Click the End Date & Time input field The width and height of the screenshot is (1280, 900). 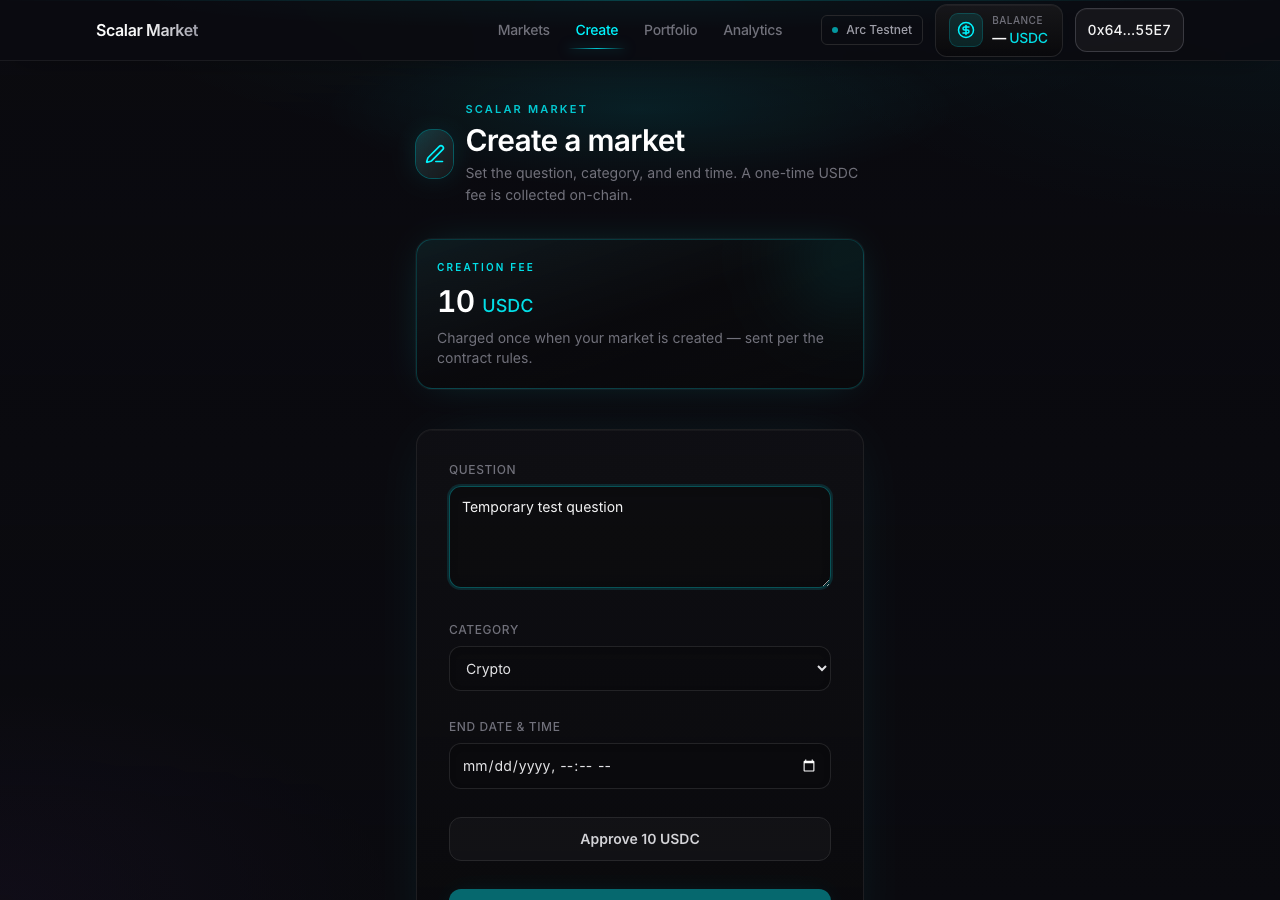(x=640, y=766)
